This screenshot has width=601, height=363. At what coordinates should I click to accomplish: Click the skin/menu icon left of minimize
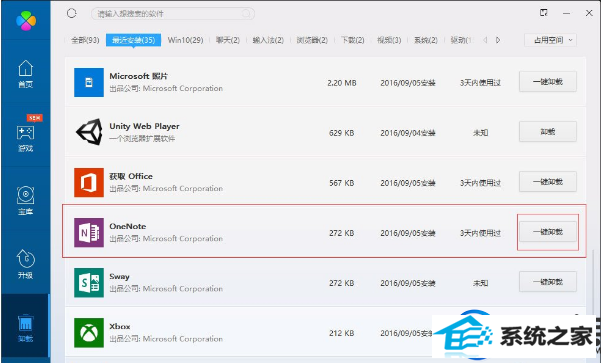pos(544,13)
